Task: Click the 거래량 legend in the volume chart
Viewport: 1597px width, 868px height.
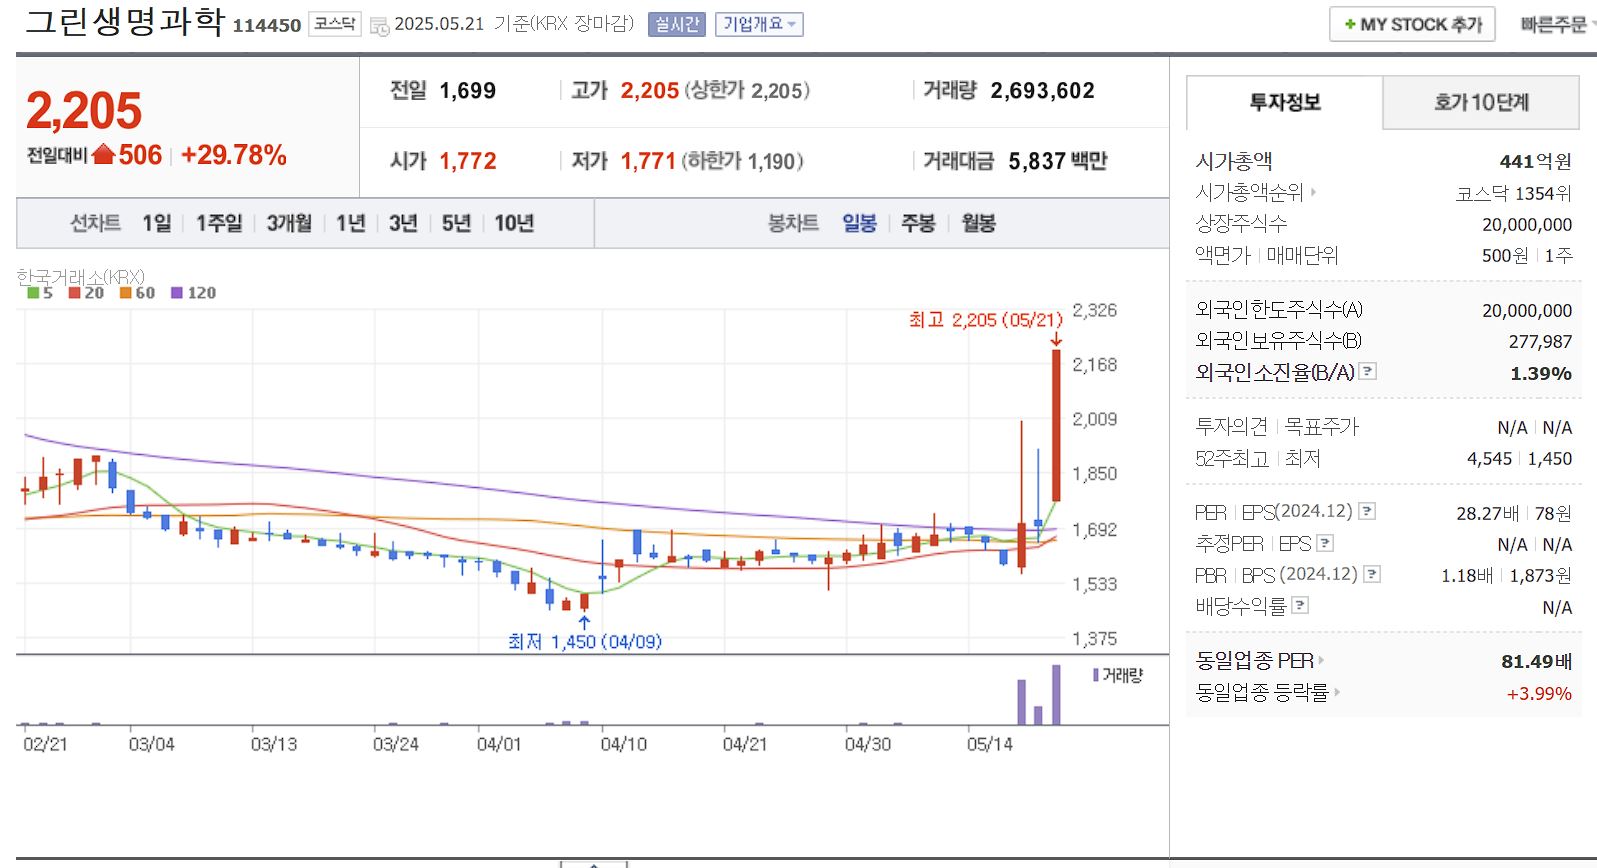Action: 1118,675
